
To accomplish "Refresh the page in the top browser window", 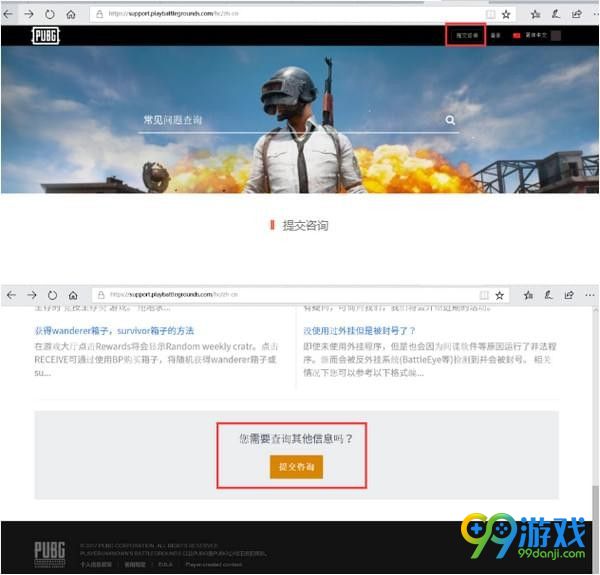I will [50, 15].
